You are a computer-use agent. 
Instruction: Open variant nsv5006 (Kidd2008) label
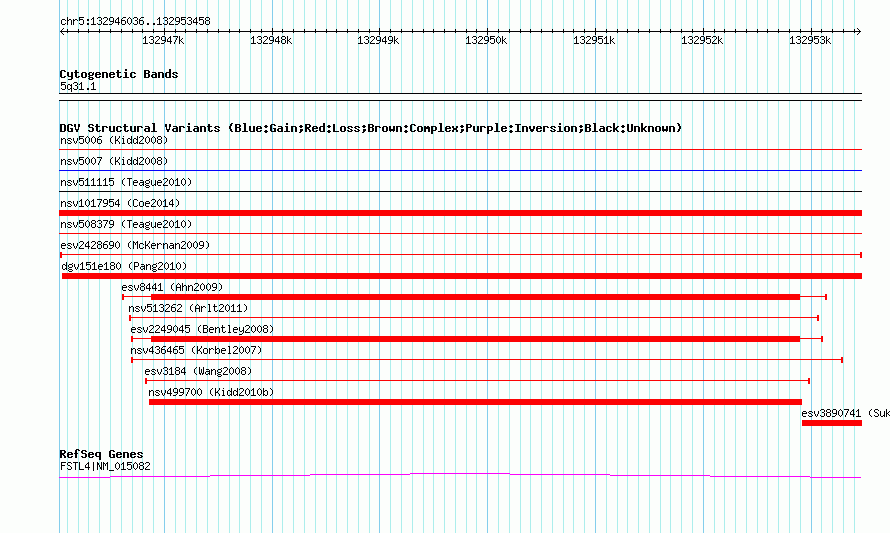(x=114, y=140)
